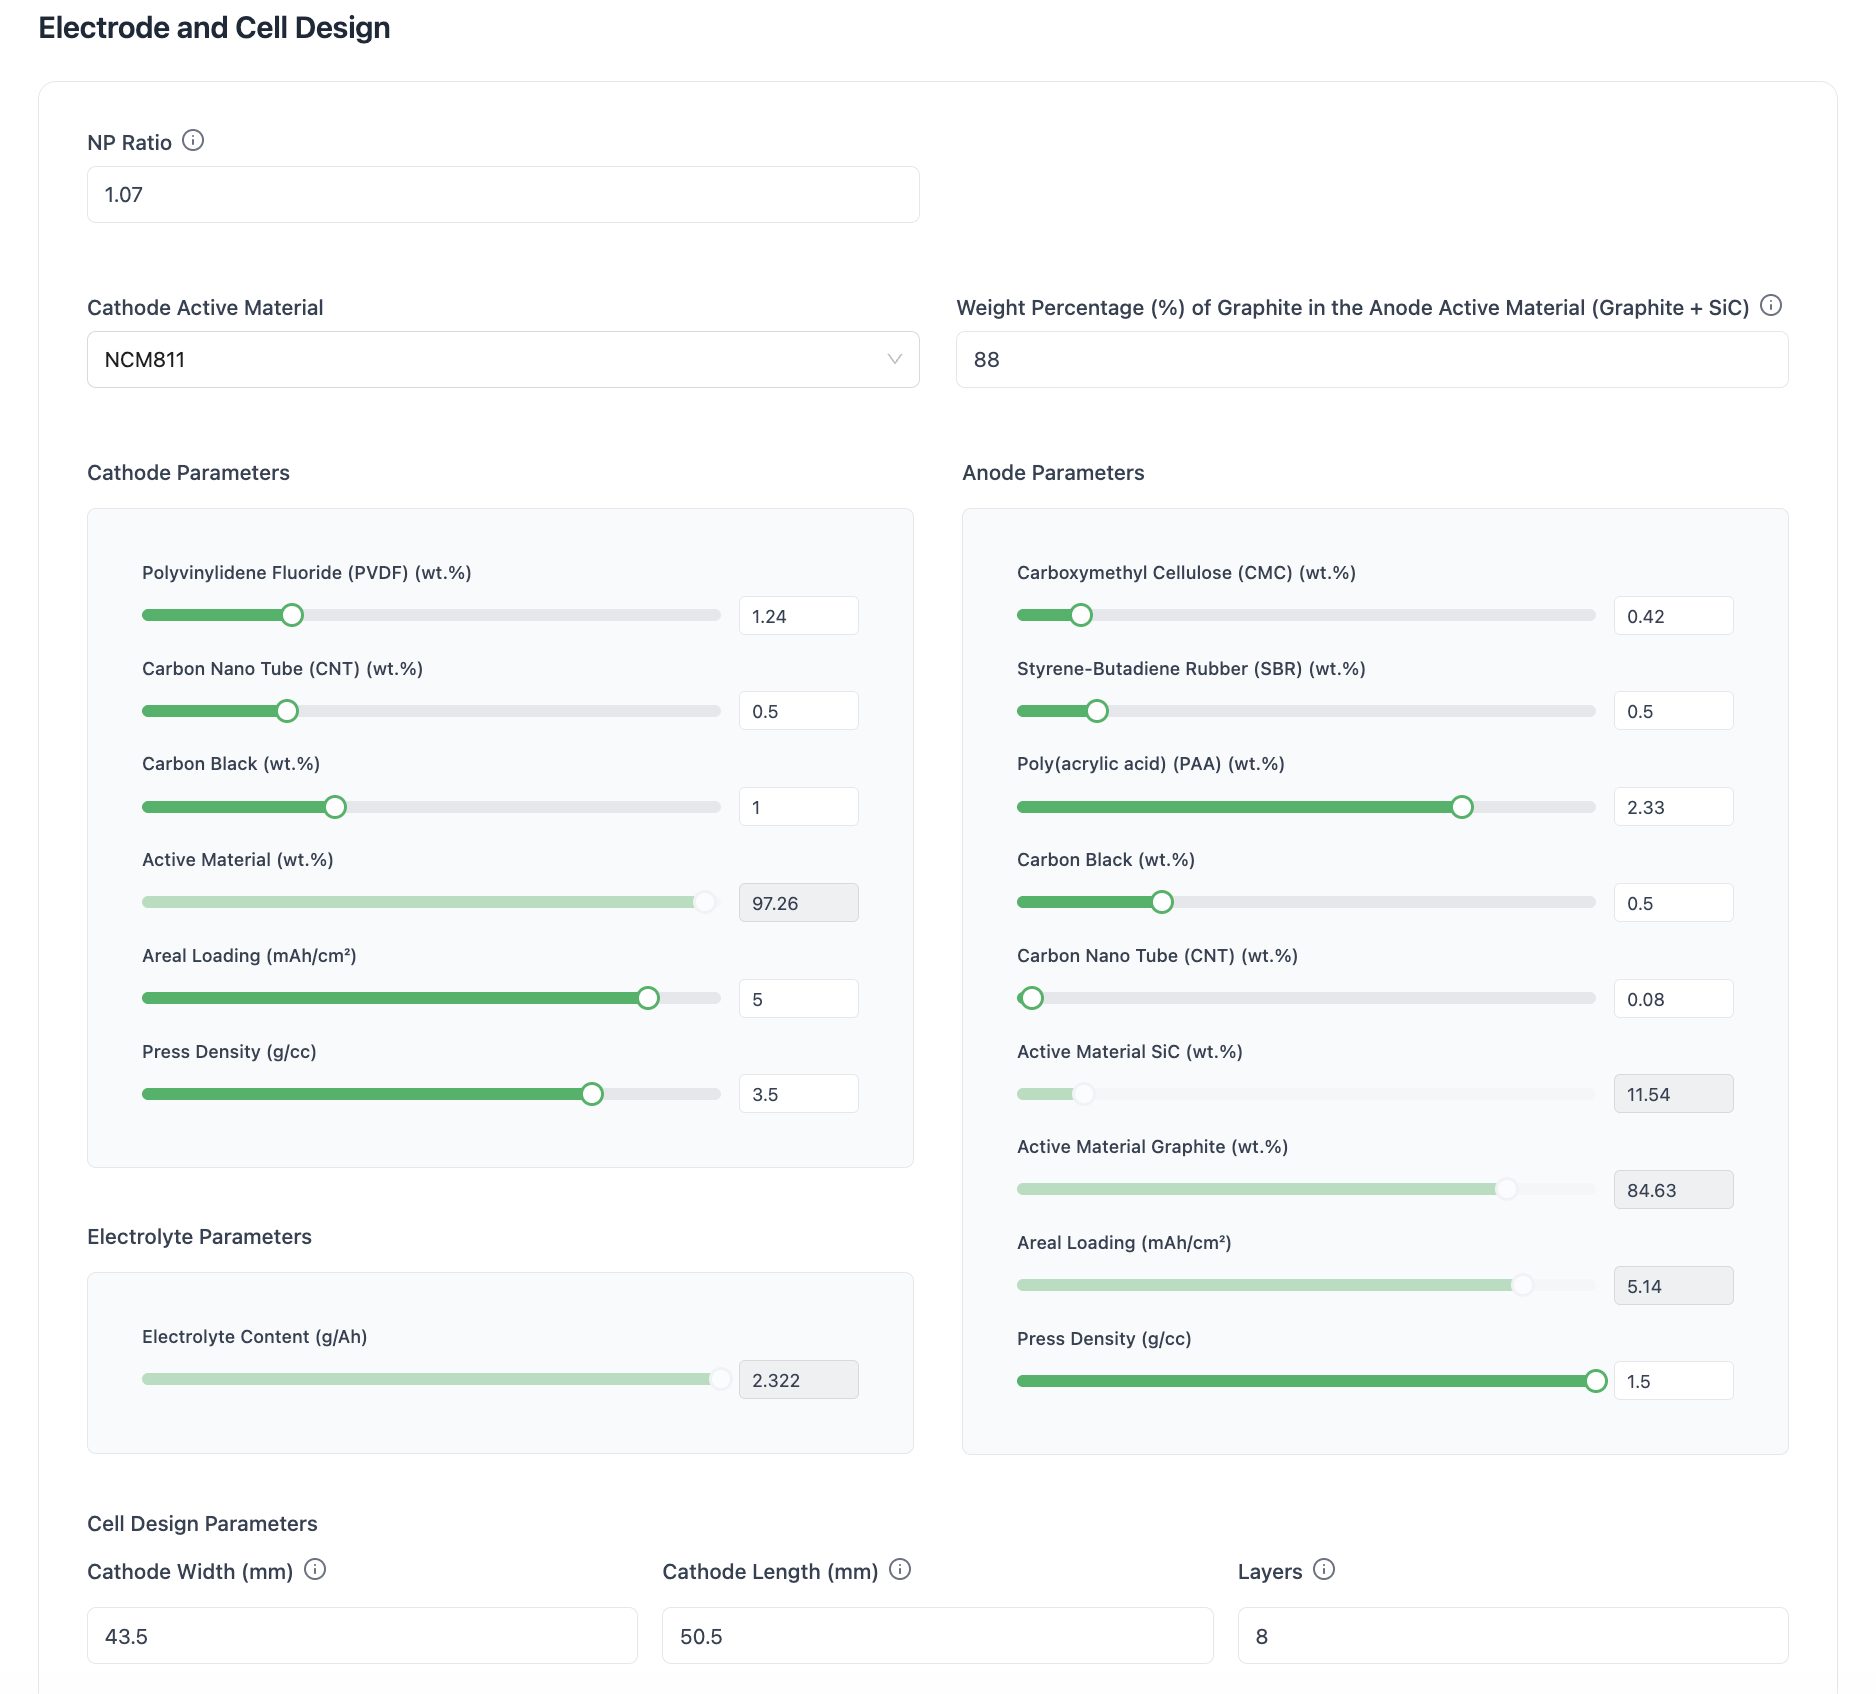Click the anode CNT value field showing 0.08
Viewport: 1876px width, 1694px height.
click(1674, 999)
